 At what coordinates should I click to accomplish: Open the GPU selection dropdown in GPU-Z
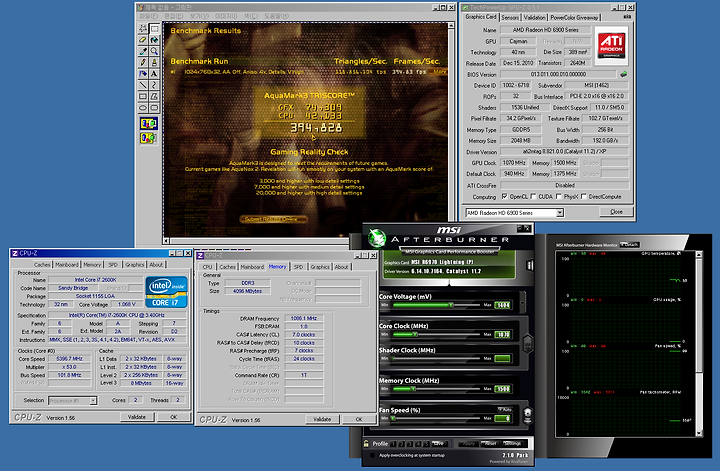tap(560, 213)
